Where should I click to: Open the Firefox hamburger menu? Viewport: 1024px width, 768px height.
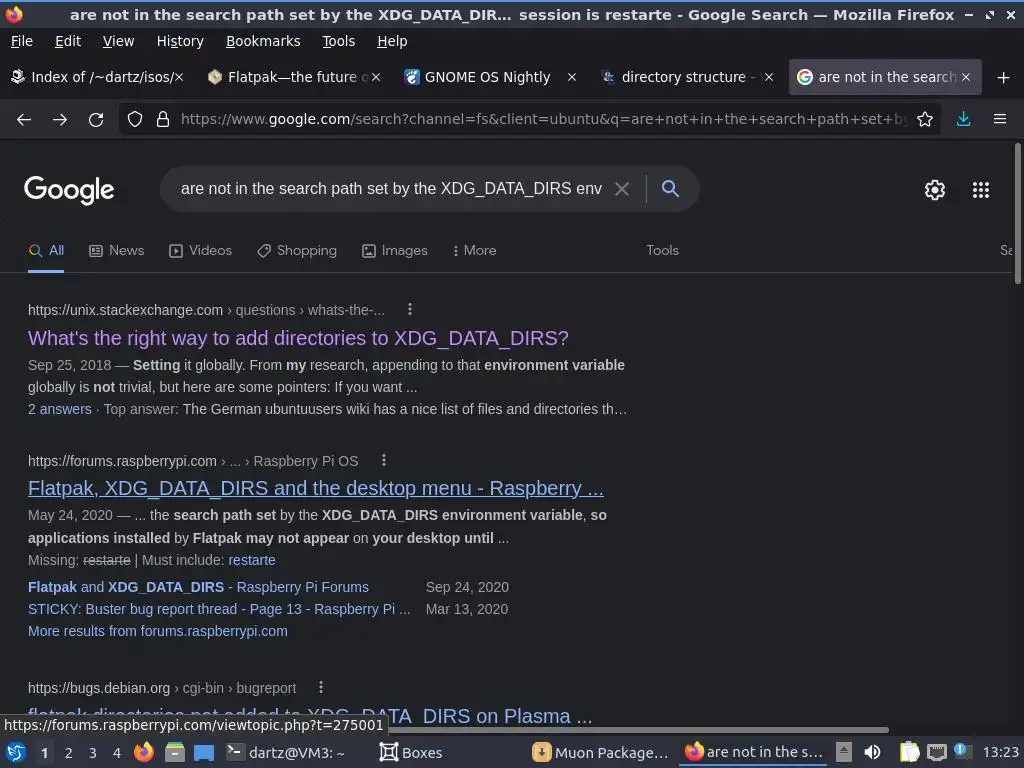(1000, 120)
